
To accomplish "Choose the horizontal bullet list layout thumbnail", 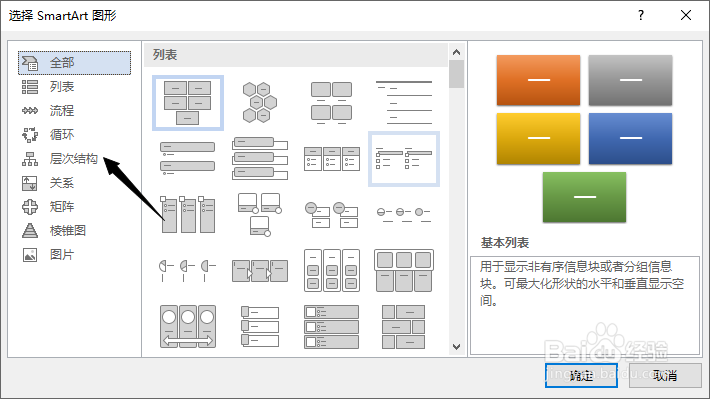I will (x=331, y=159).
